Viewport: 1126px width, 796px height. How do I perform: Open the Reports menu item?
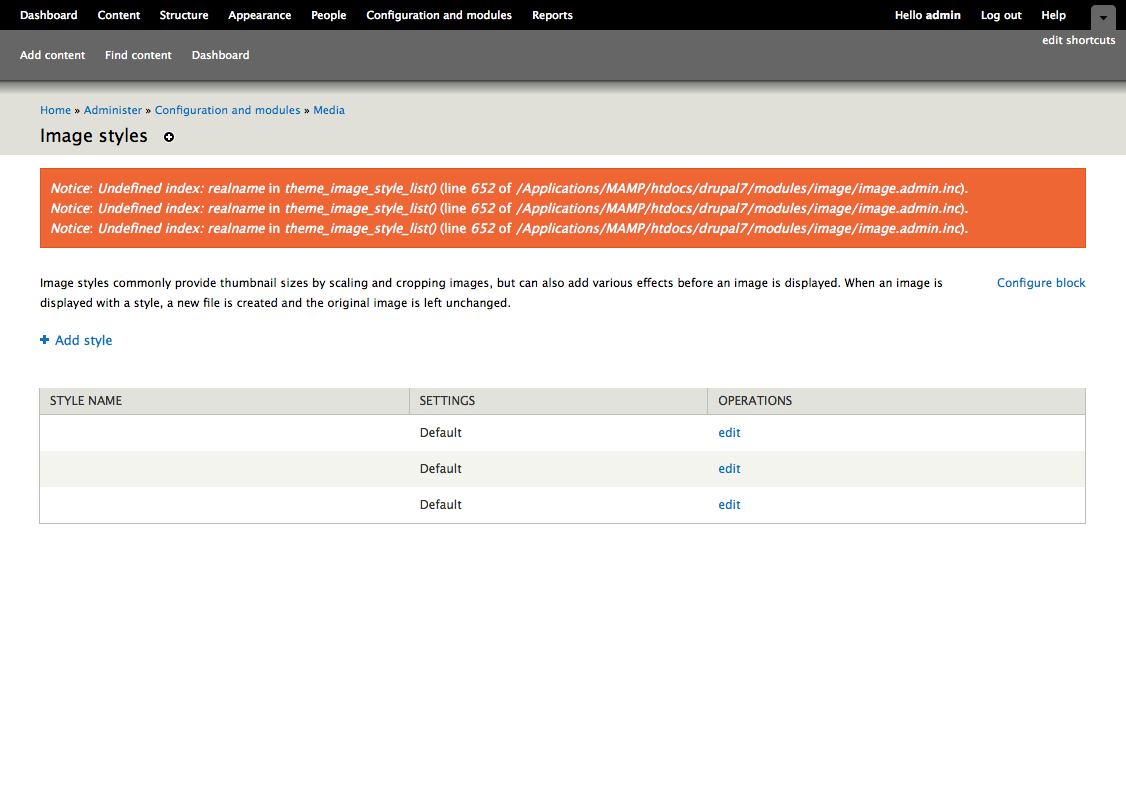(552, 15)
